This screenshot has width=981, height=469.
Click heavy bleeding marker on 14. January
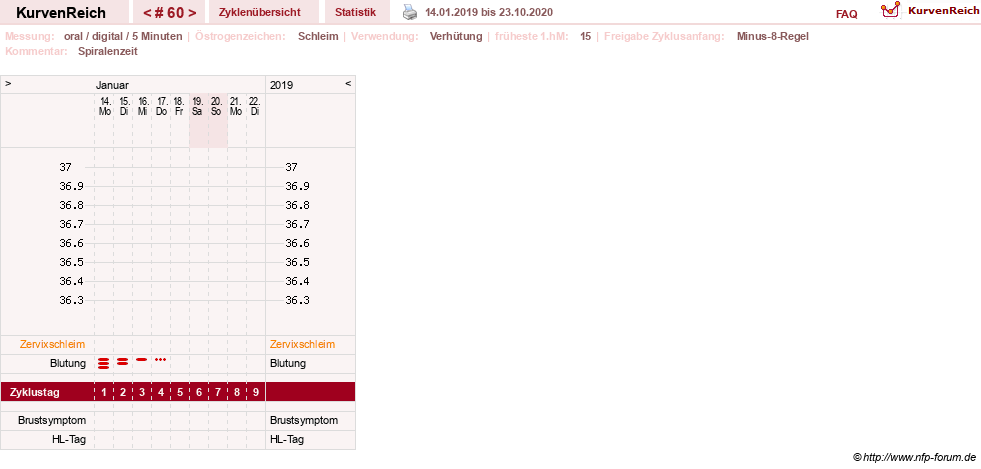[x=104, y=362]
